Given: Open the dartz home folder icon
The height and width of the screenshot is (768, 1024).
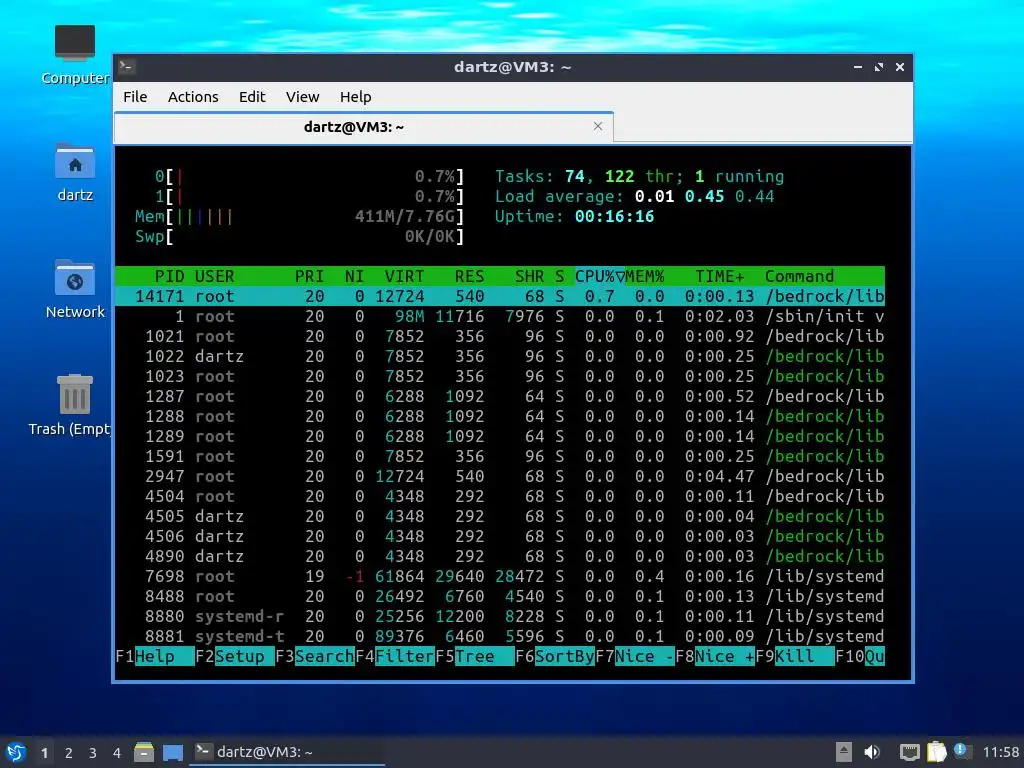Looking at the screenshot, I should (x=74, y=172).
